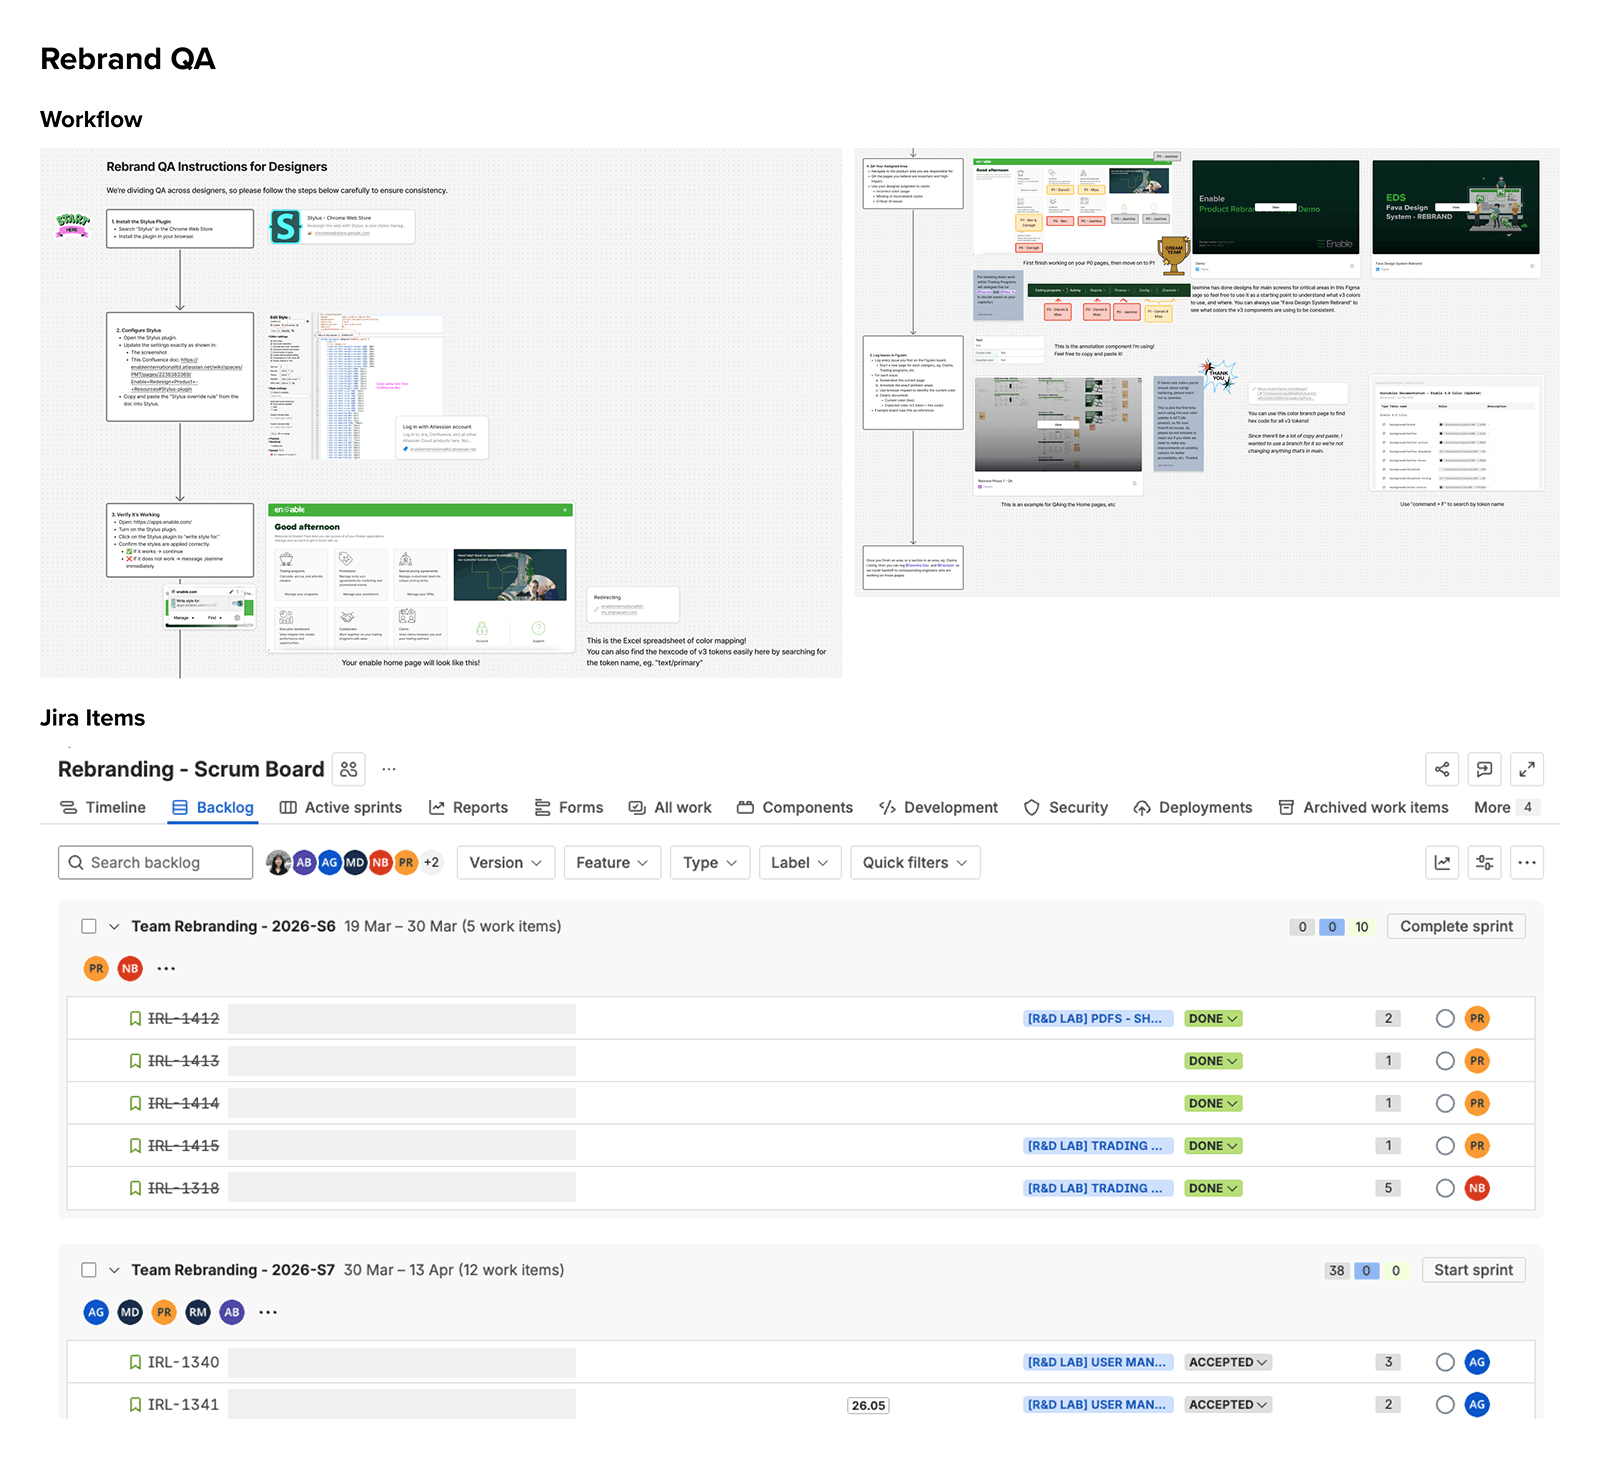
Task: Click the status circle on IRL-1412
Action: 1445,1018
